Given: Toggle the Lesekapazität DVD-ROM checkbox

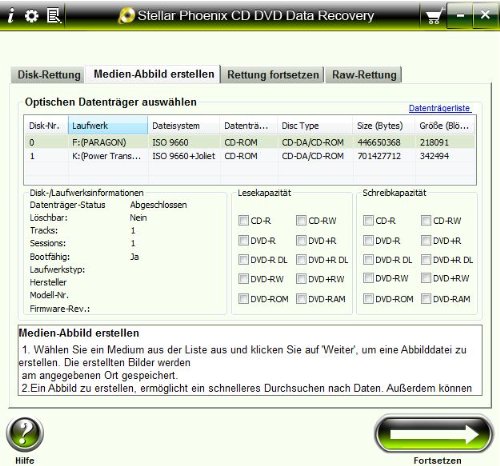Looking at the screenshot, I should 243,299.
